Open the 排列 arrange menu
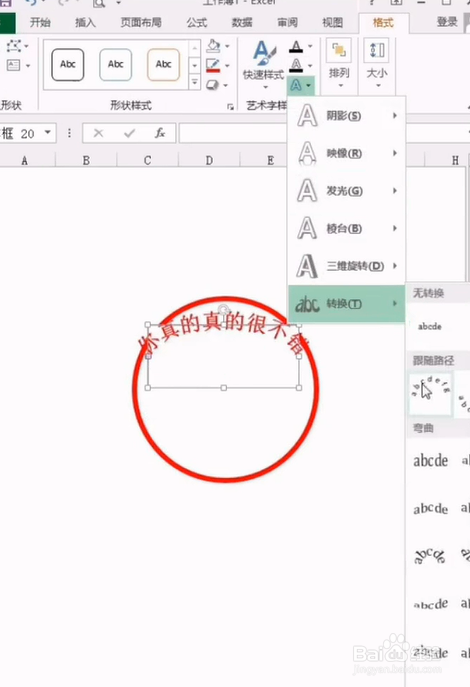The image size is (470, 687). pos(339,64)
